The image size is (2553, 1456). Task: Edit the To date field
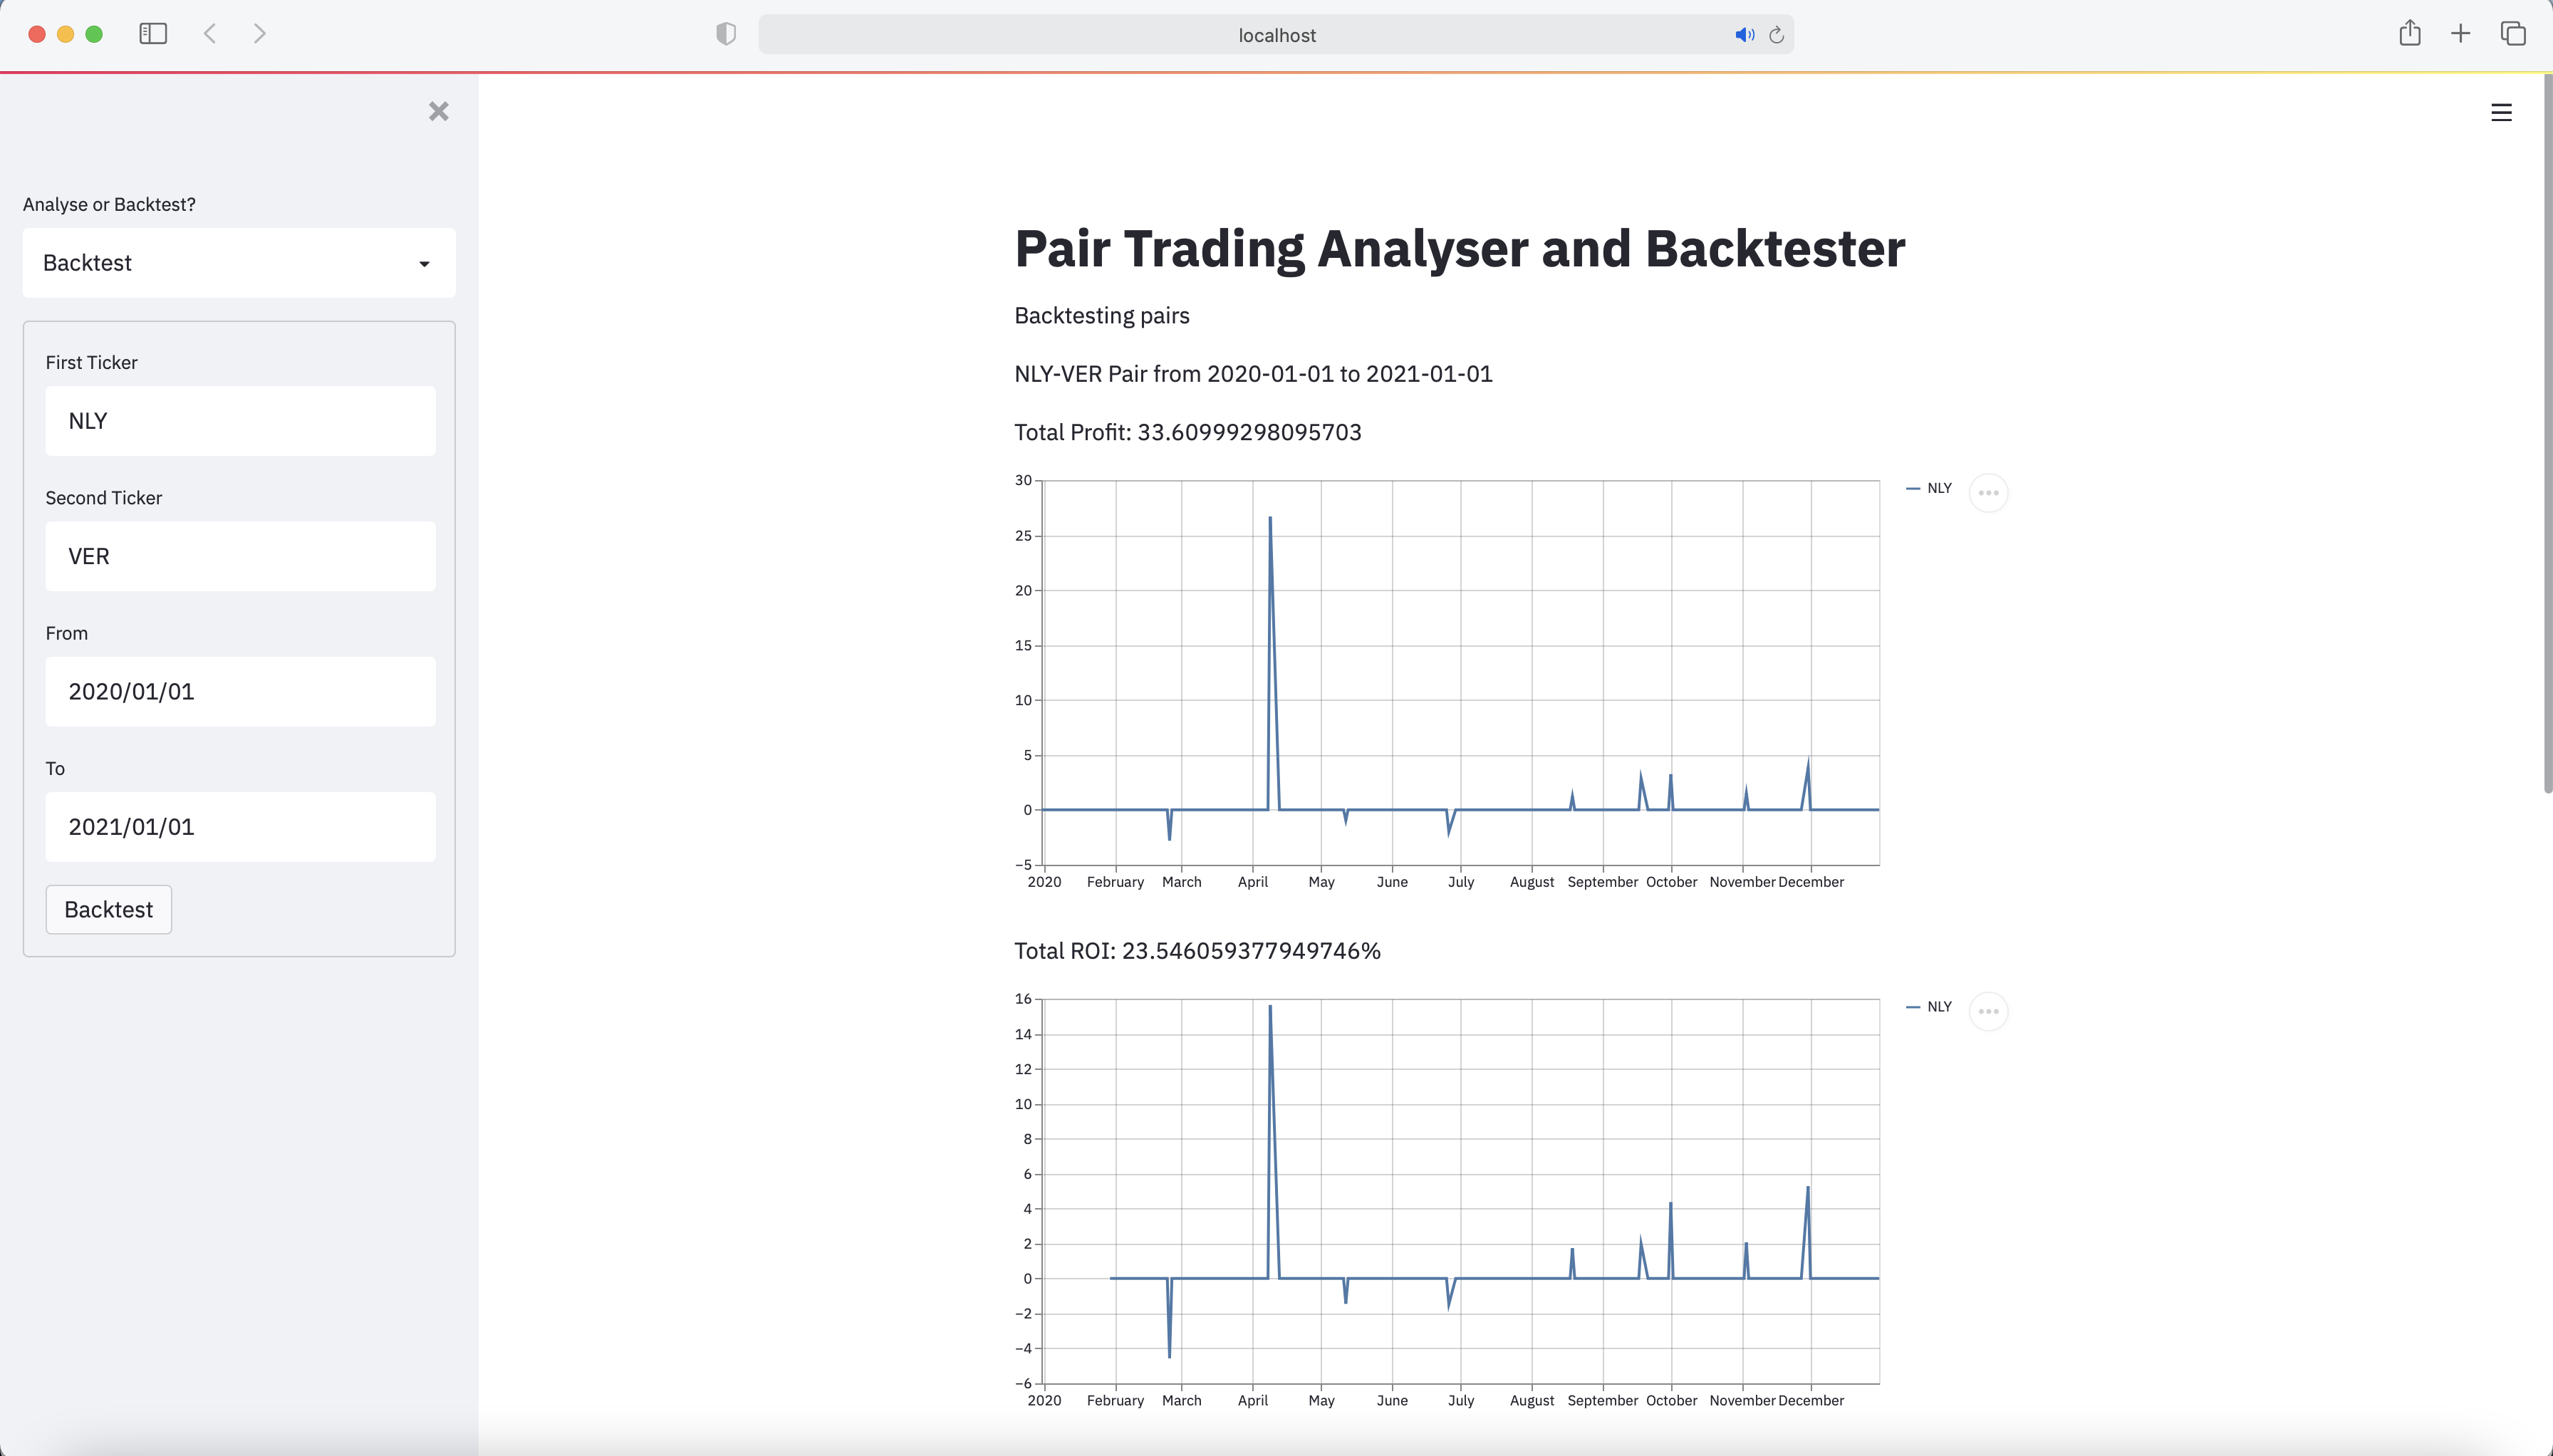240,826
